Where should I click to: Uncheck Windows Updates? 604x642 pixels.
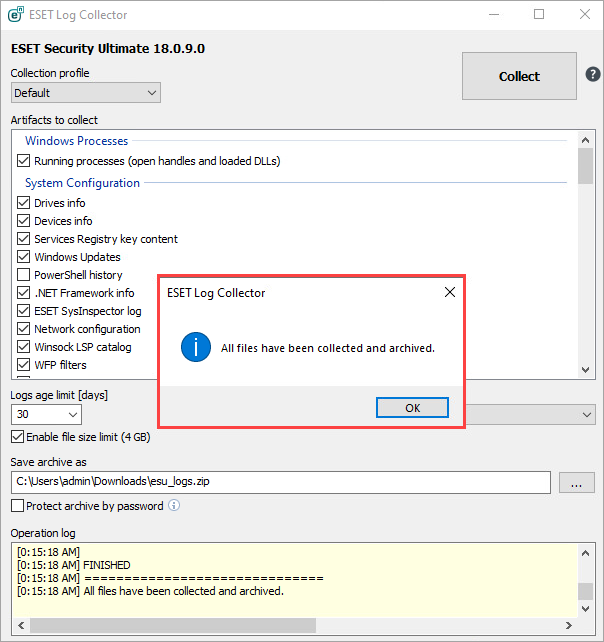click(23, 256)
